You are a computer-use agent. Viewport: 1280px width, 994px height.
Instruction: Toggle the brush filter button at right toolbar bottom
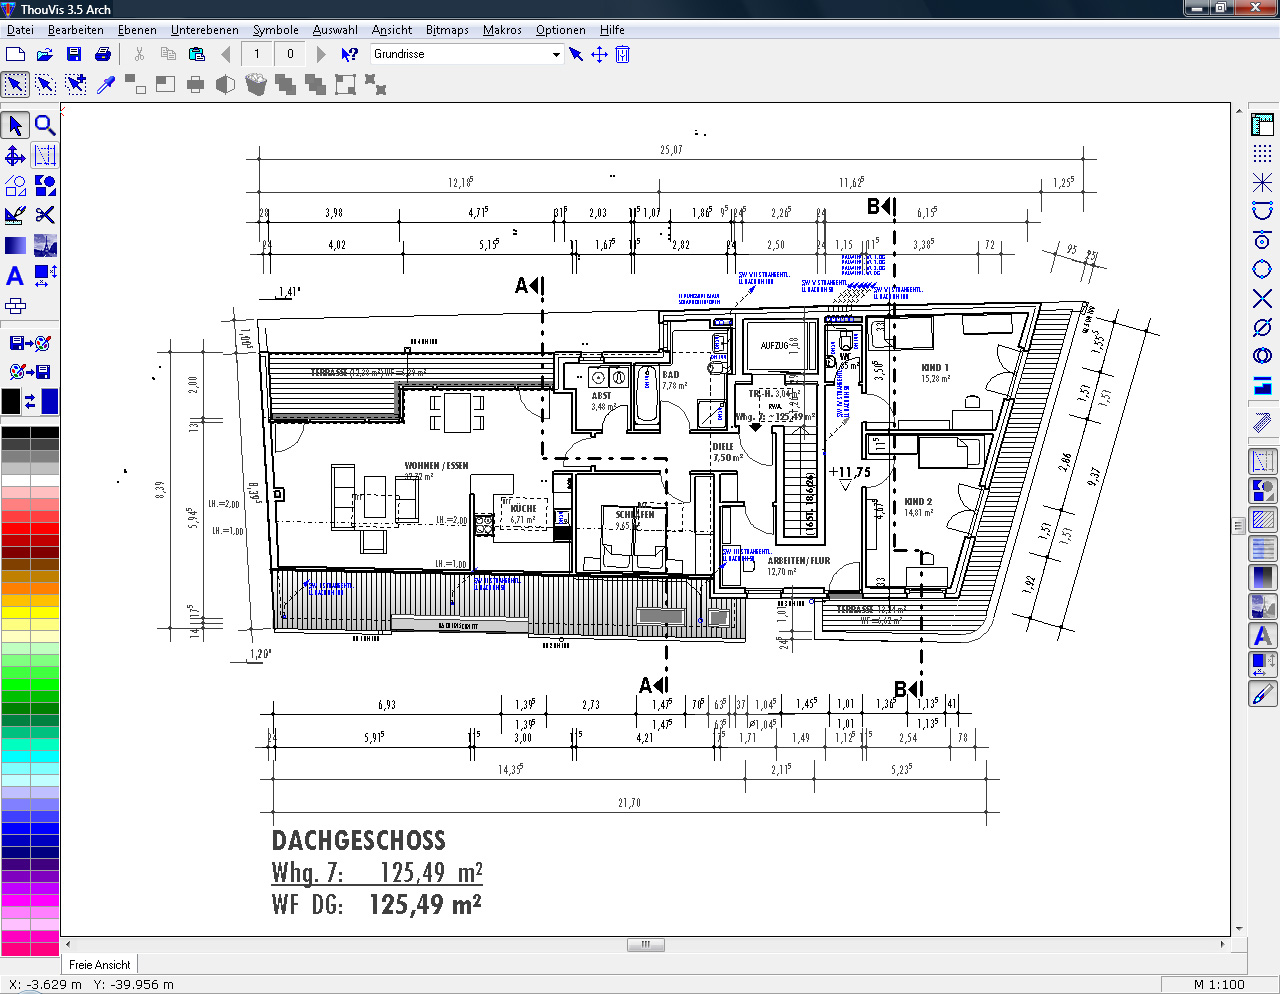click(x=1263, y=693)
